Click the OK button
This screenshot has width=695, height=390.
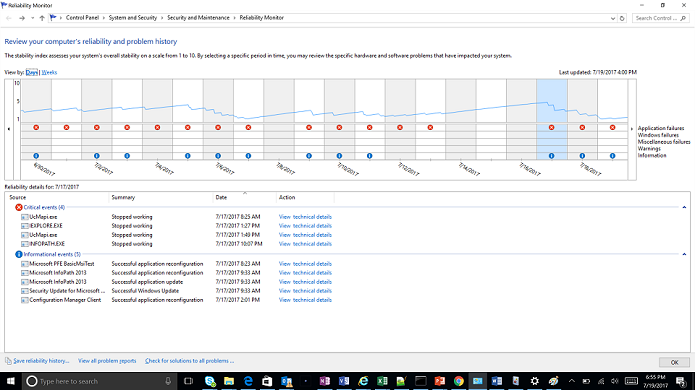[x=674, y=363]
